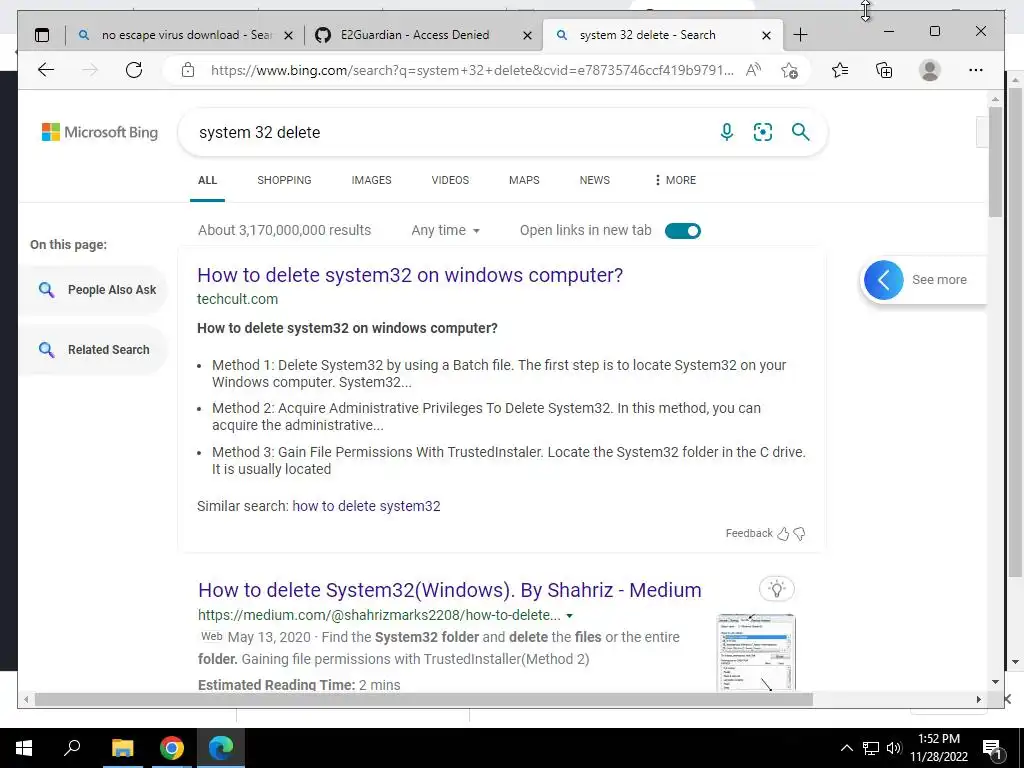Viewport: 1024px width, 768px height.
Task: Open the notification center icon
Action: [x=993, y=748]
